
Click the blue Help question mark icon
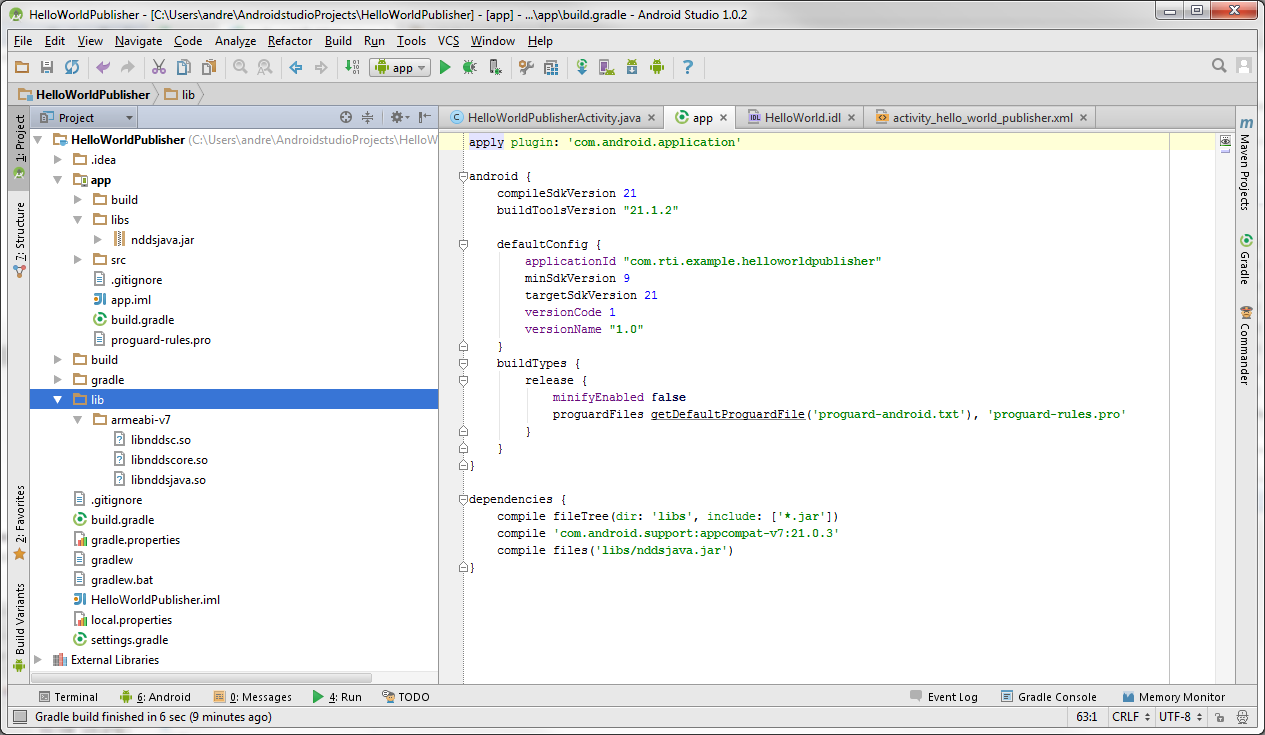click(x=688, y=67)
